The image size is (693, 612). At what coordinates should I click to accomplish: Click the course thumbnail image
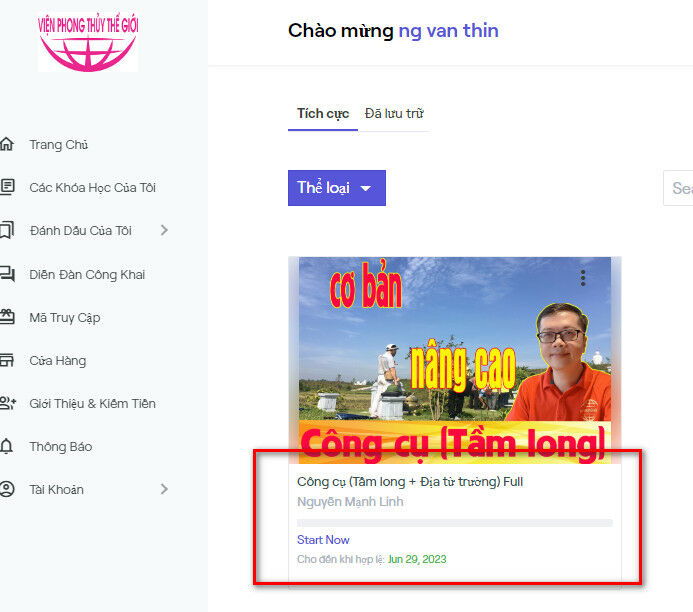[x=455, y=360]
